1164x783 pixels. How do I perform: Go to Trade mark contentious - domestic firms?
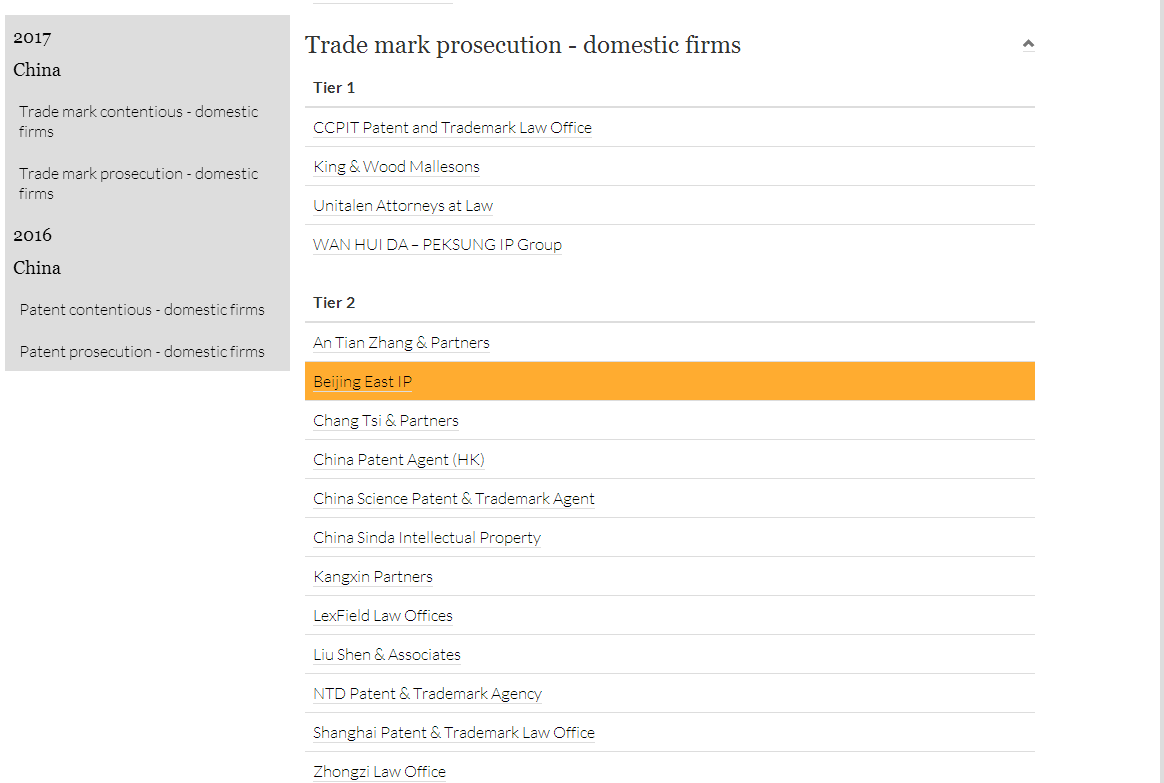139,121
